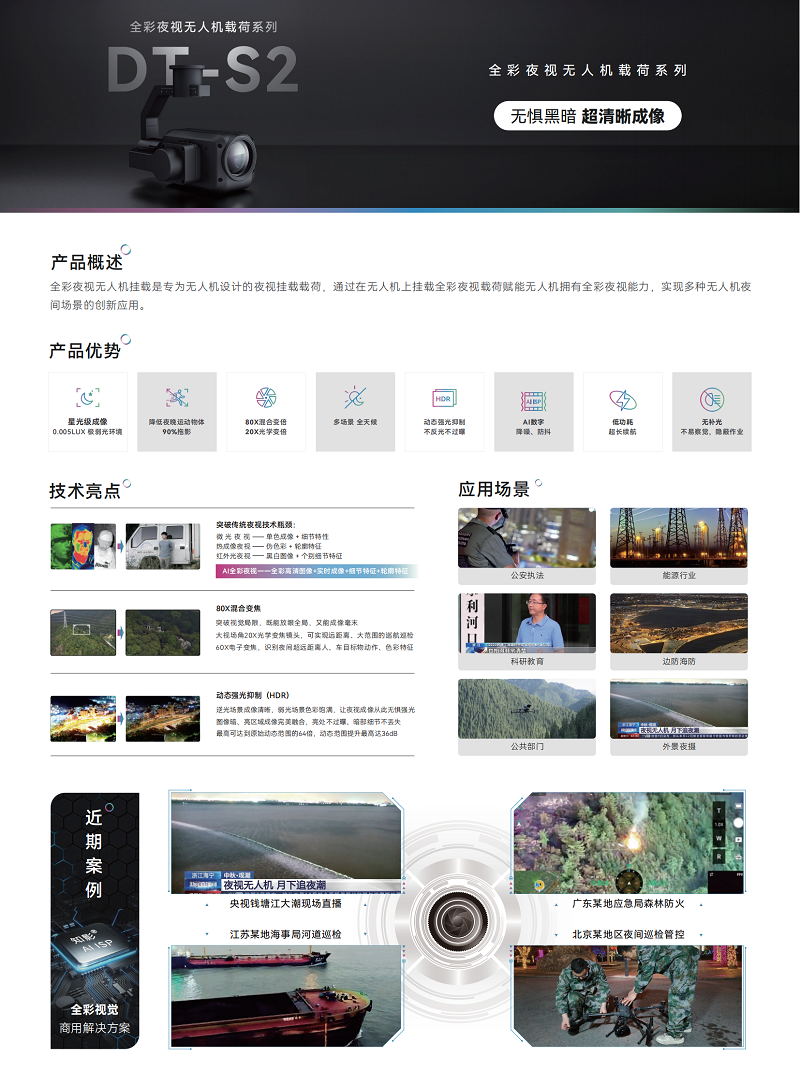
Task: Open the 能源行业 power tower image
Action: pyautogui.click(x=678, y=538)
